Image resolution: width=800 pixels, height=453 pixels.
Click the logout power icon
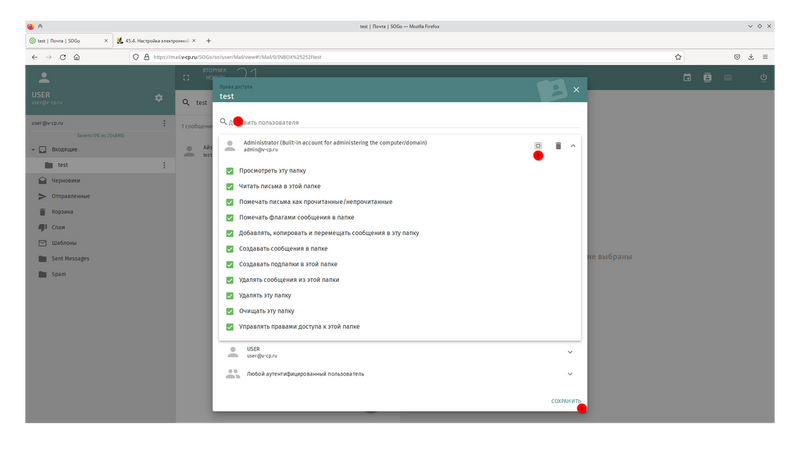[x=763, y=77]
